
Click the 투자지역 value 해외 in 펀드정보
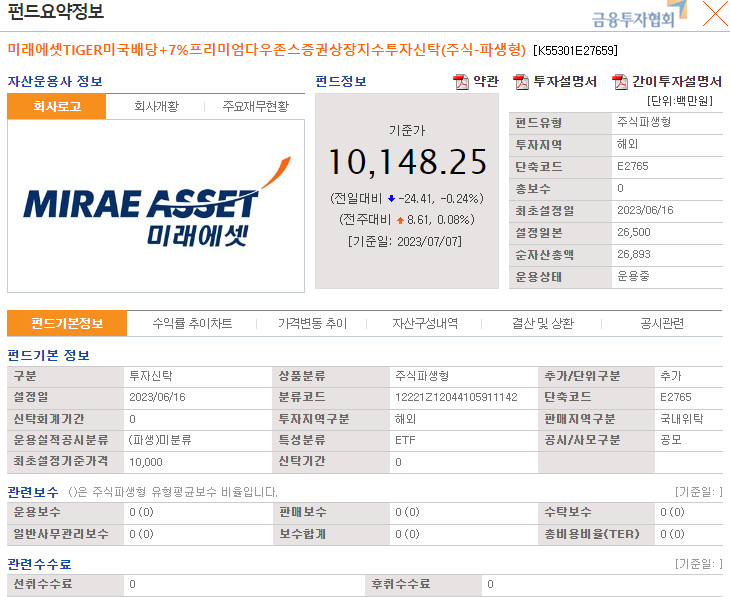[627, 144]
